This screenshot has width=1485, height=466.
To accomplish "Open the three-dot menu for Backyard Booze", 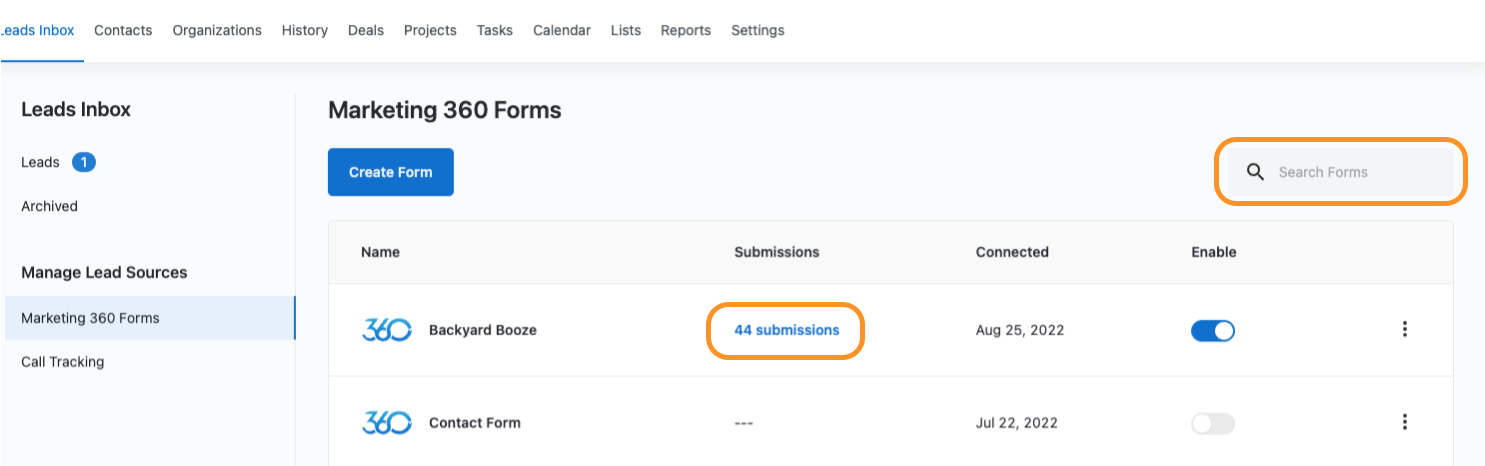I will pyautogui.click(x=1405, y=329).
